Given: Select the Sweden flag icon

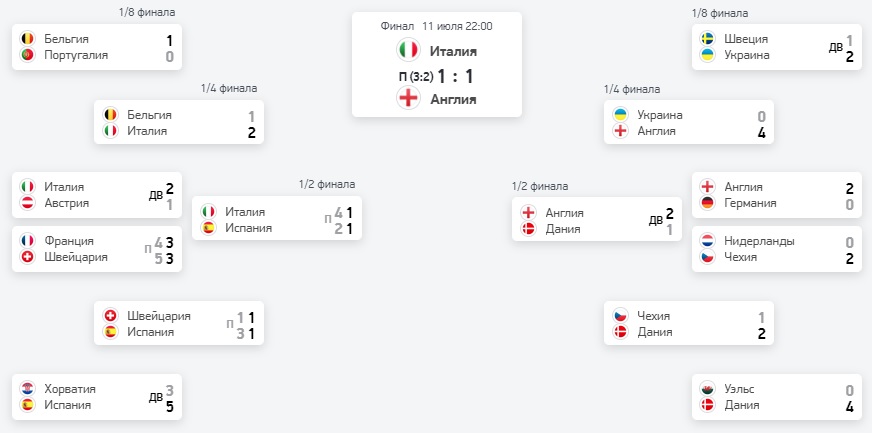Looking at the screenshot, I should pyautogui.click(x=707, y=39).
